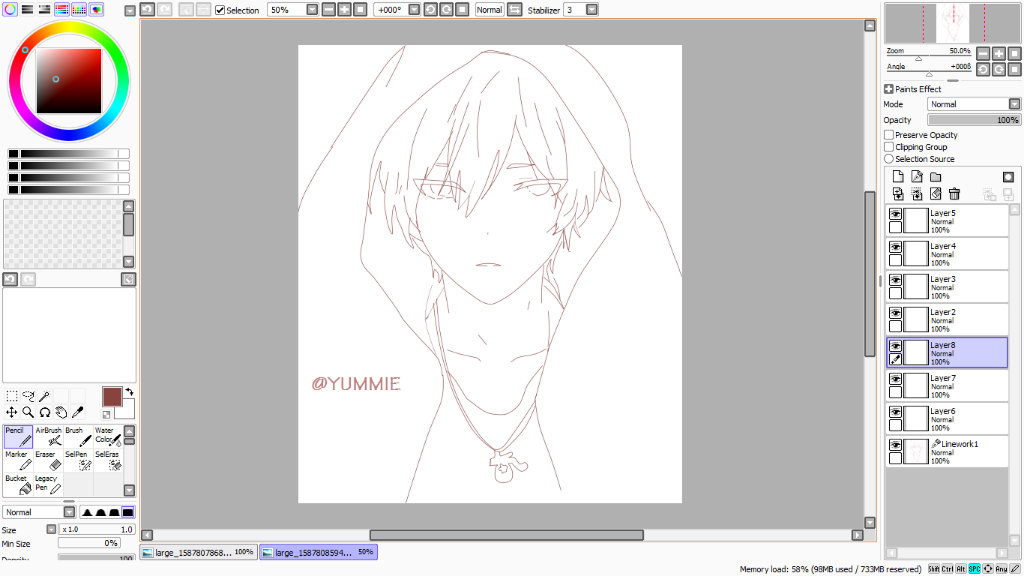Click the foreground brown color swatch

coord(112,397)
